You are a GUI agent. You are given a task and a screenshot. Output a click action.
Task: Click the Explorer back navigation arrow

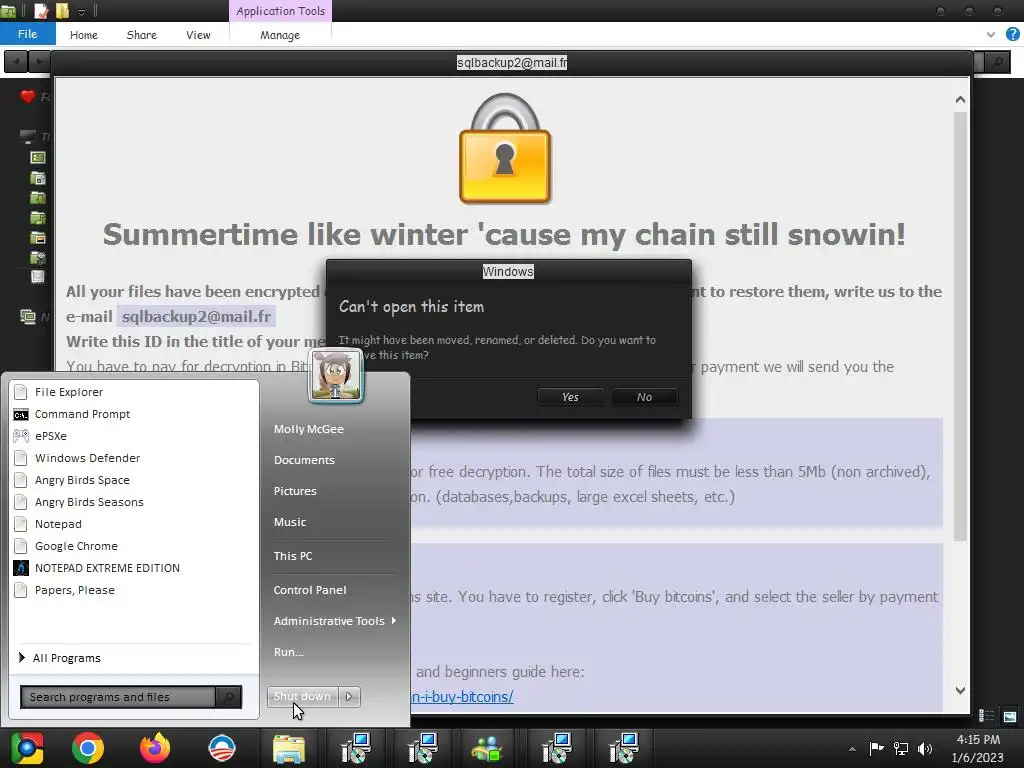pyautogui.click(x=16, y=62)
